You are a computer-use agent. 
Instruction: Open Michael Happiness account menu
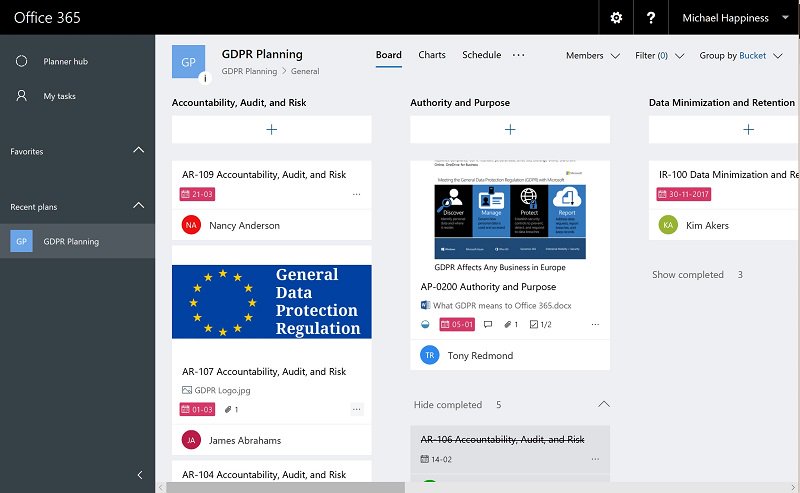pos(734,18)
